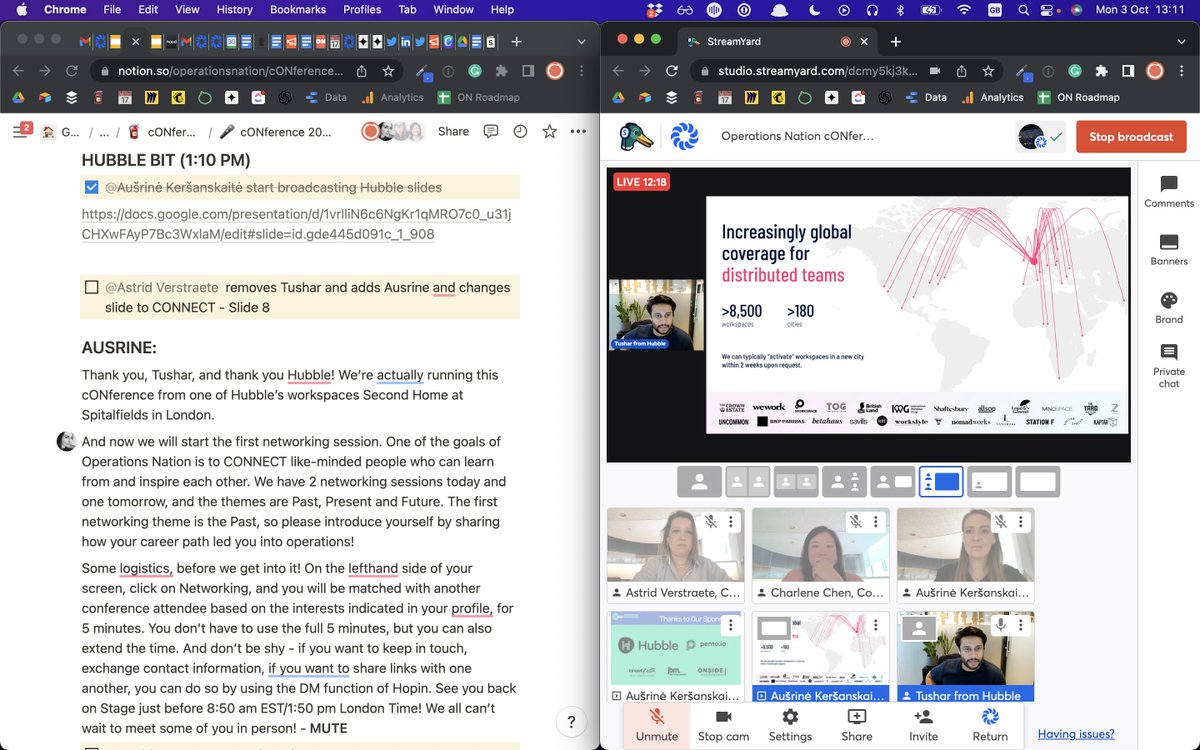
Task: Click Astrid Verstraete's muted mic icon
Action: (x=711, y=522)
